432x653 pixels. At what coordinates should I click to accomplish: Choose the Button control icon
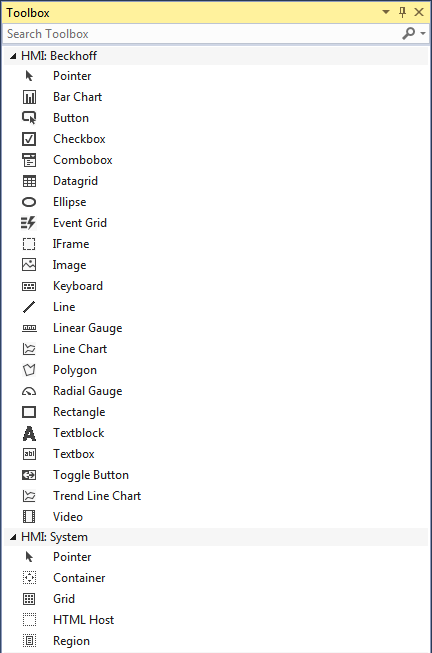pyautogui.click(x=29, y=118)
